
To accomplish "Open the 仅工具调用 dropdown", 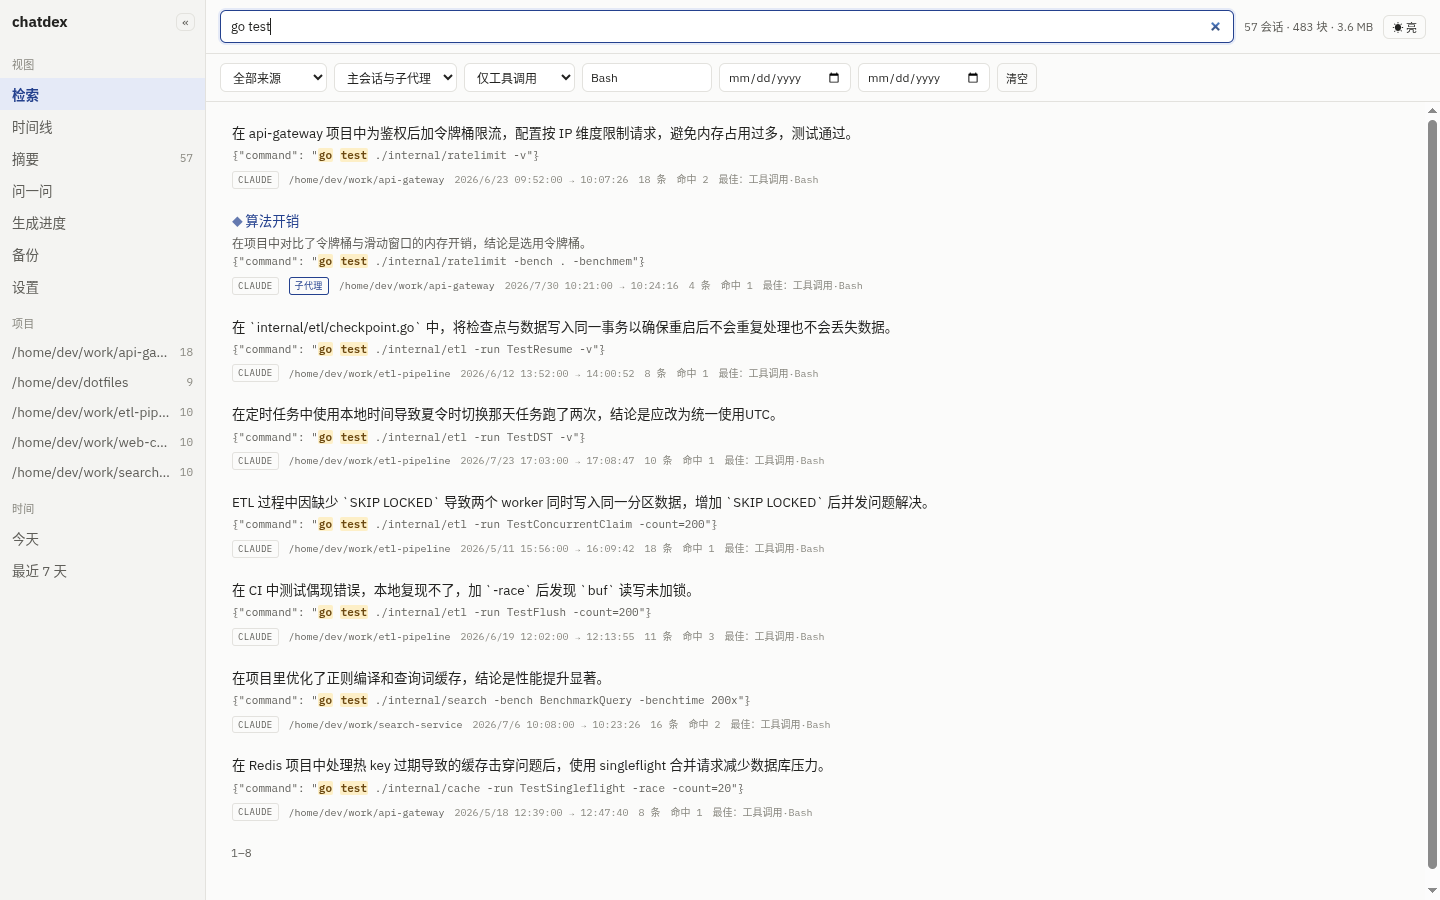I will [519, 78].
